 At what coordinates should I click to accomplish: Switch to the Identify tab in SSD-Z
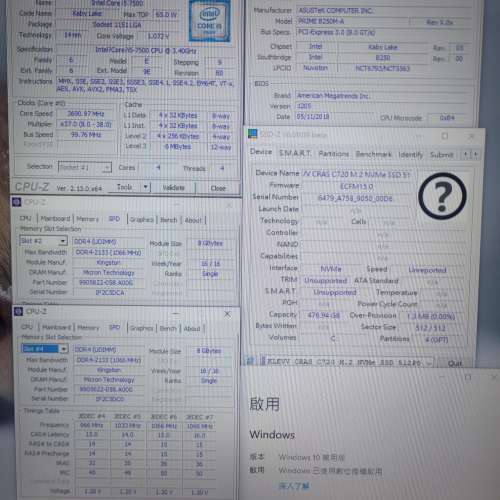[410, 155]
